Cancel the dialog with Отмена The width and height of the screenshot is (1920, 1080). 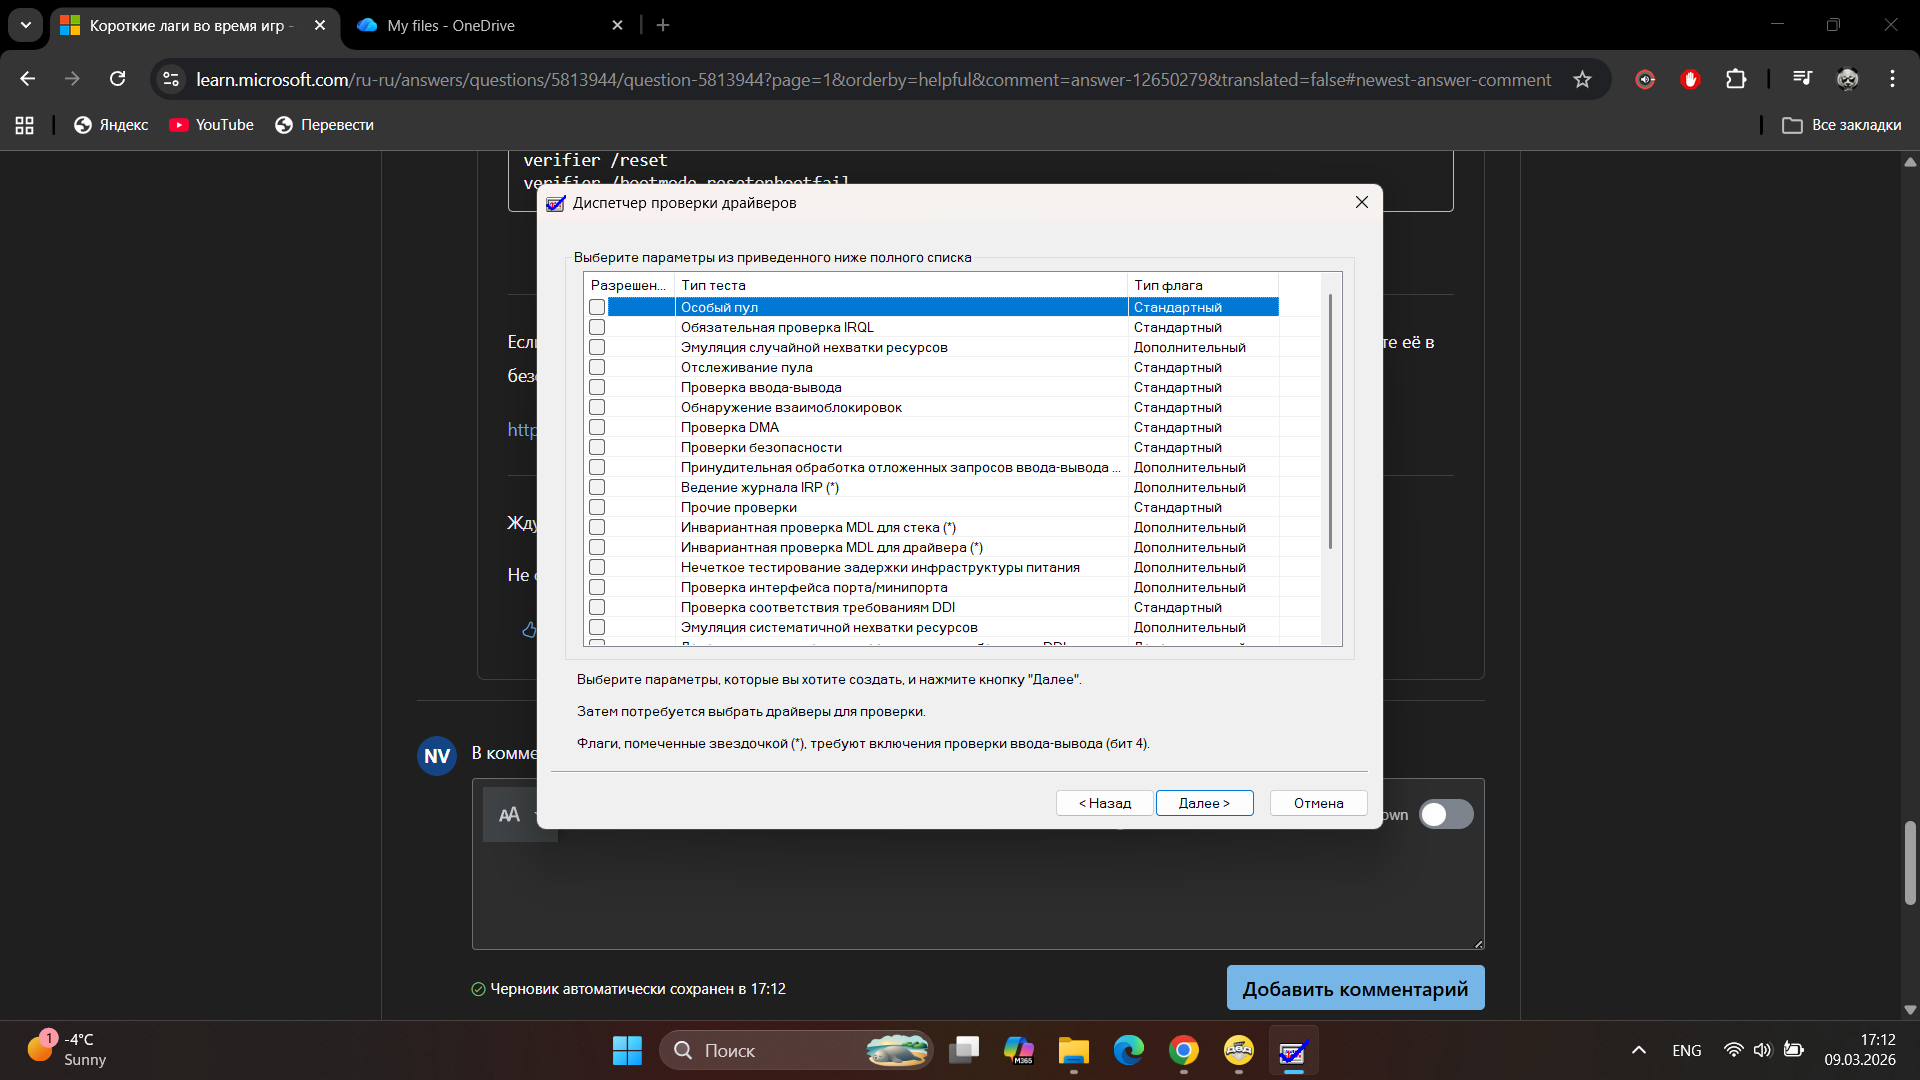coord(1318,803)
